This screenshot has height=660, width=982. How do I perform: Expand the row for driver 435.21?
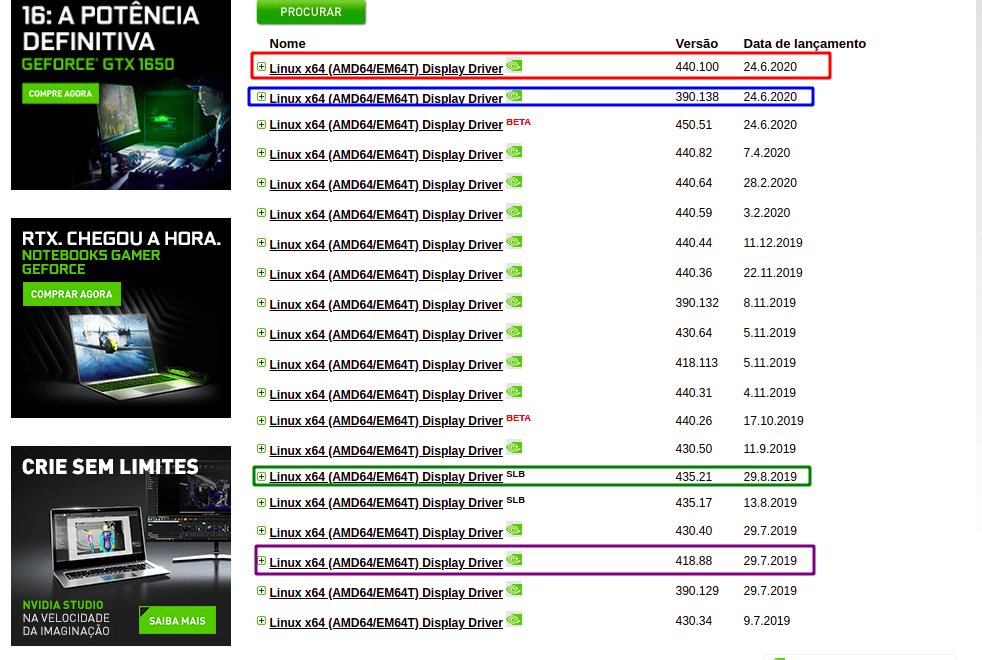(262, 477)
